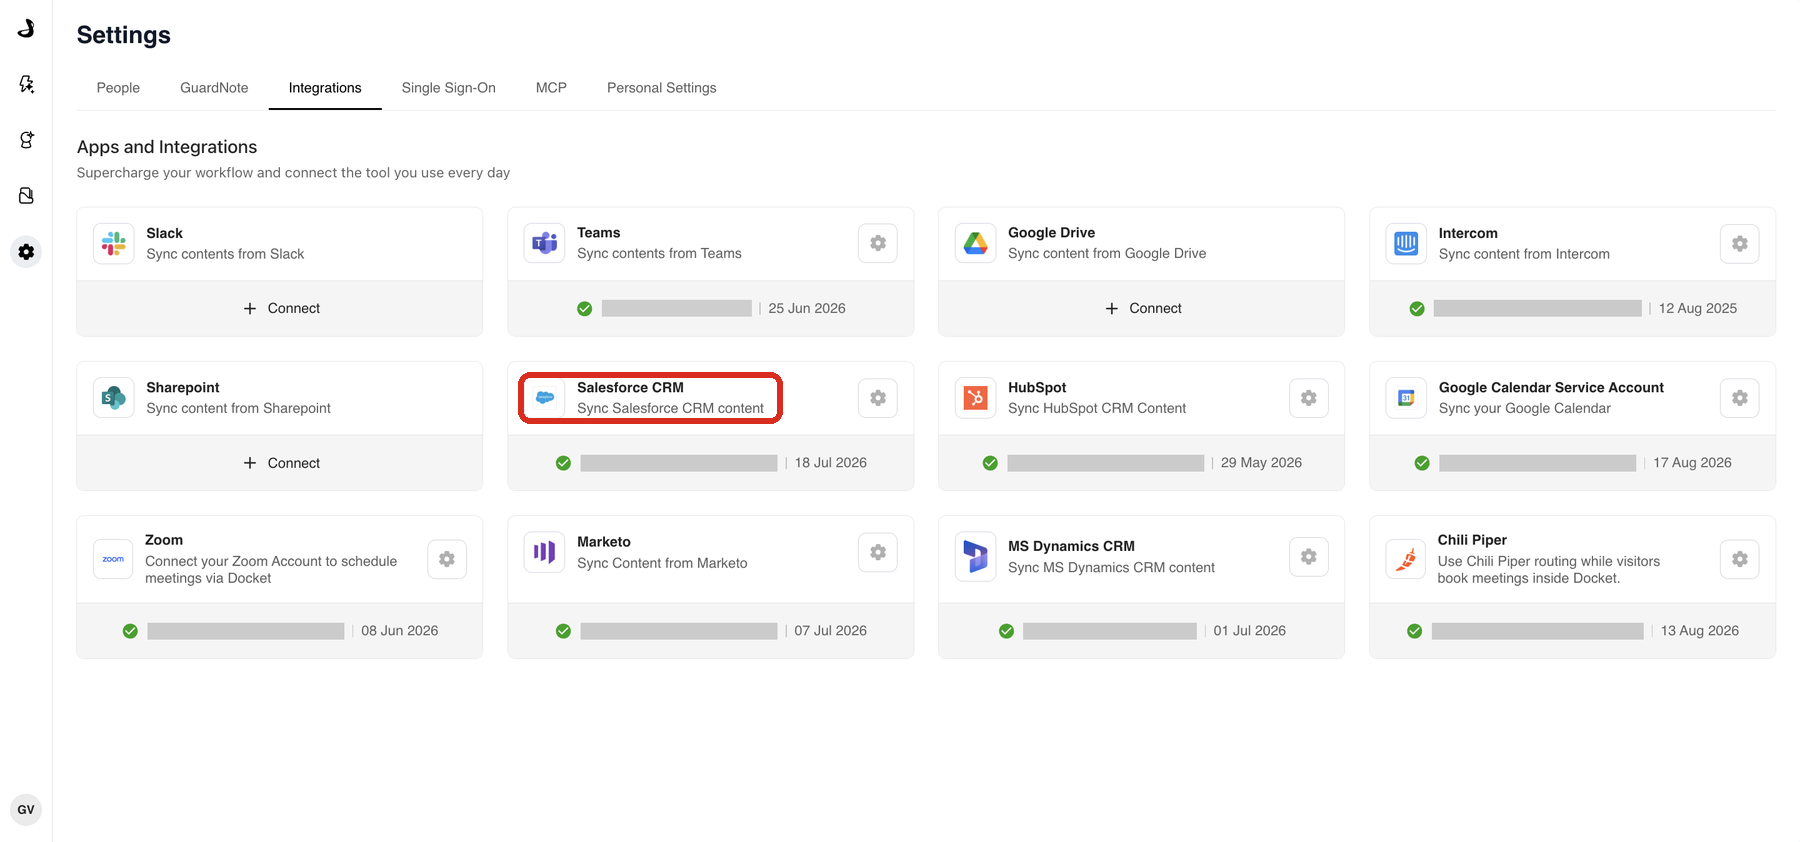Click the '08 Jun 2026' Zoom date
Image resolution: width=1800 pixels, height=842 pixels.
pos(400,630)
